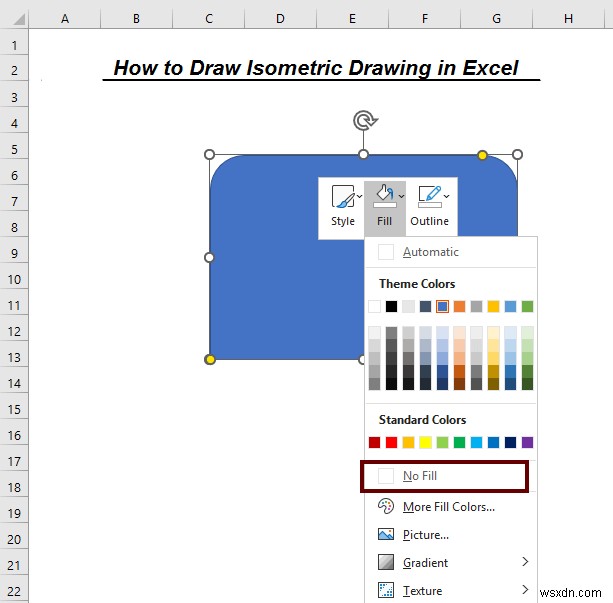Pick light blue standard color swatch
Viewport: 613px width, 603px height.
point(477,443)
